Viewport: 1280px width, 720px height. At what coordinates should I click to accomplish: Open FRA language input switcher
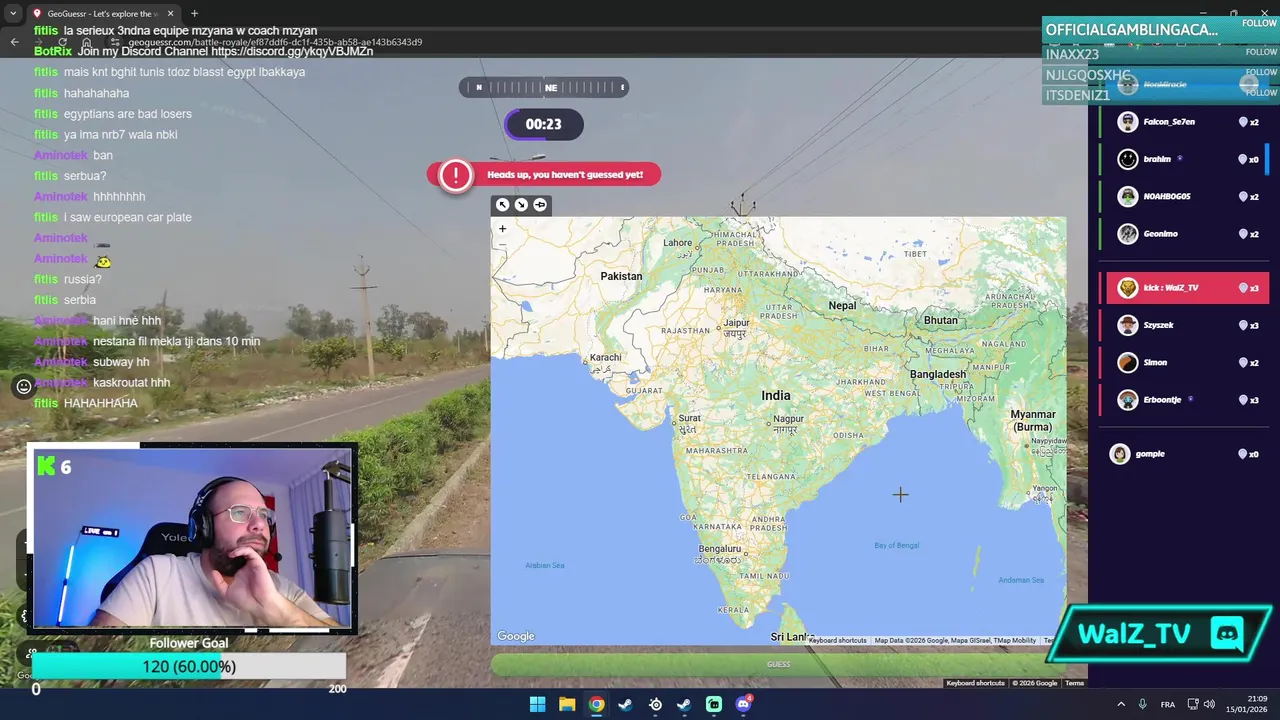(1167, 704)
